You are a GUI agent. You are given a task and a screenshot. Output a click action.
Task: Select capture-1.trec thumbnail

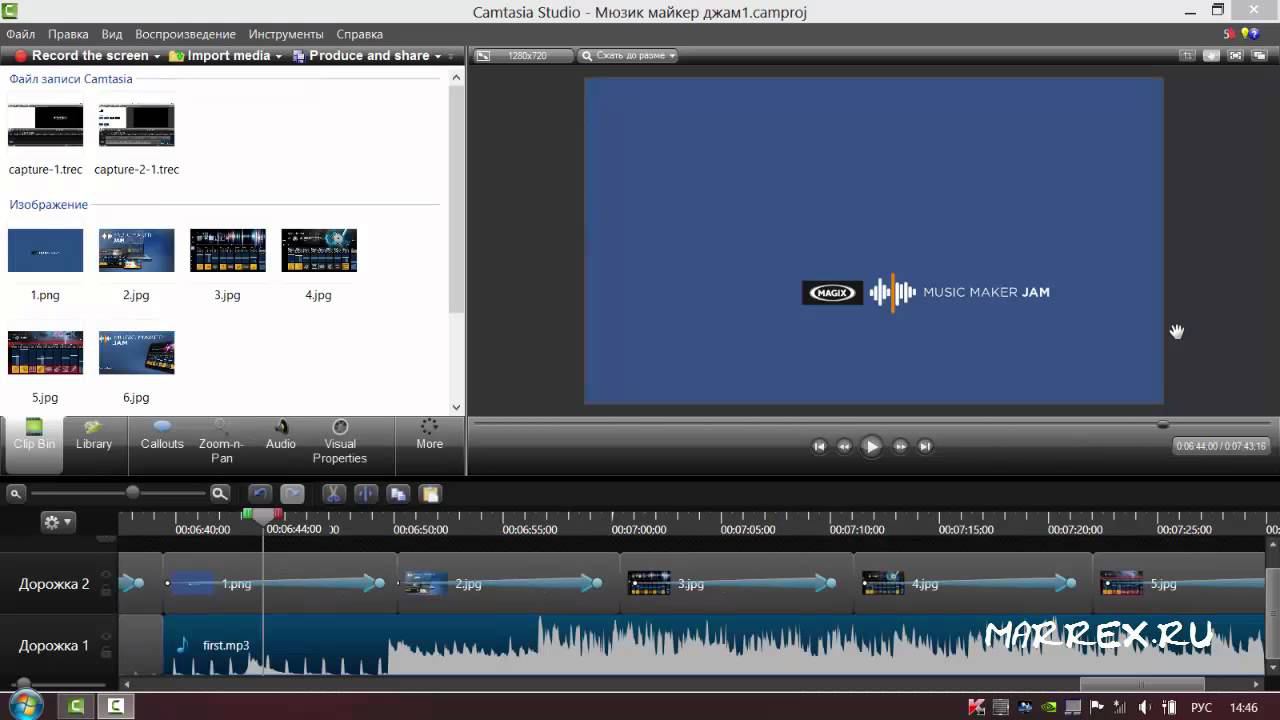pos(45,125)
